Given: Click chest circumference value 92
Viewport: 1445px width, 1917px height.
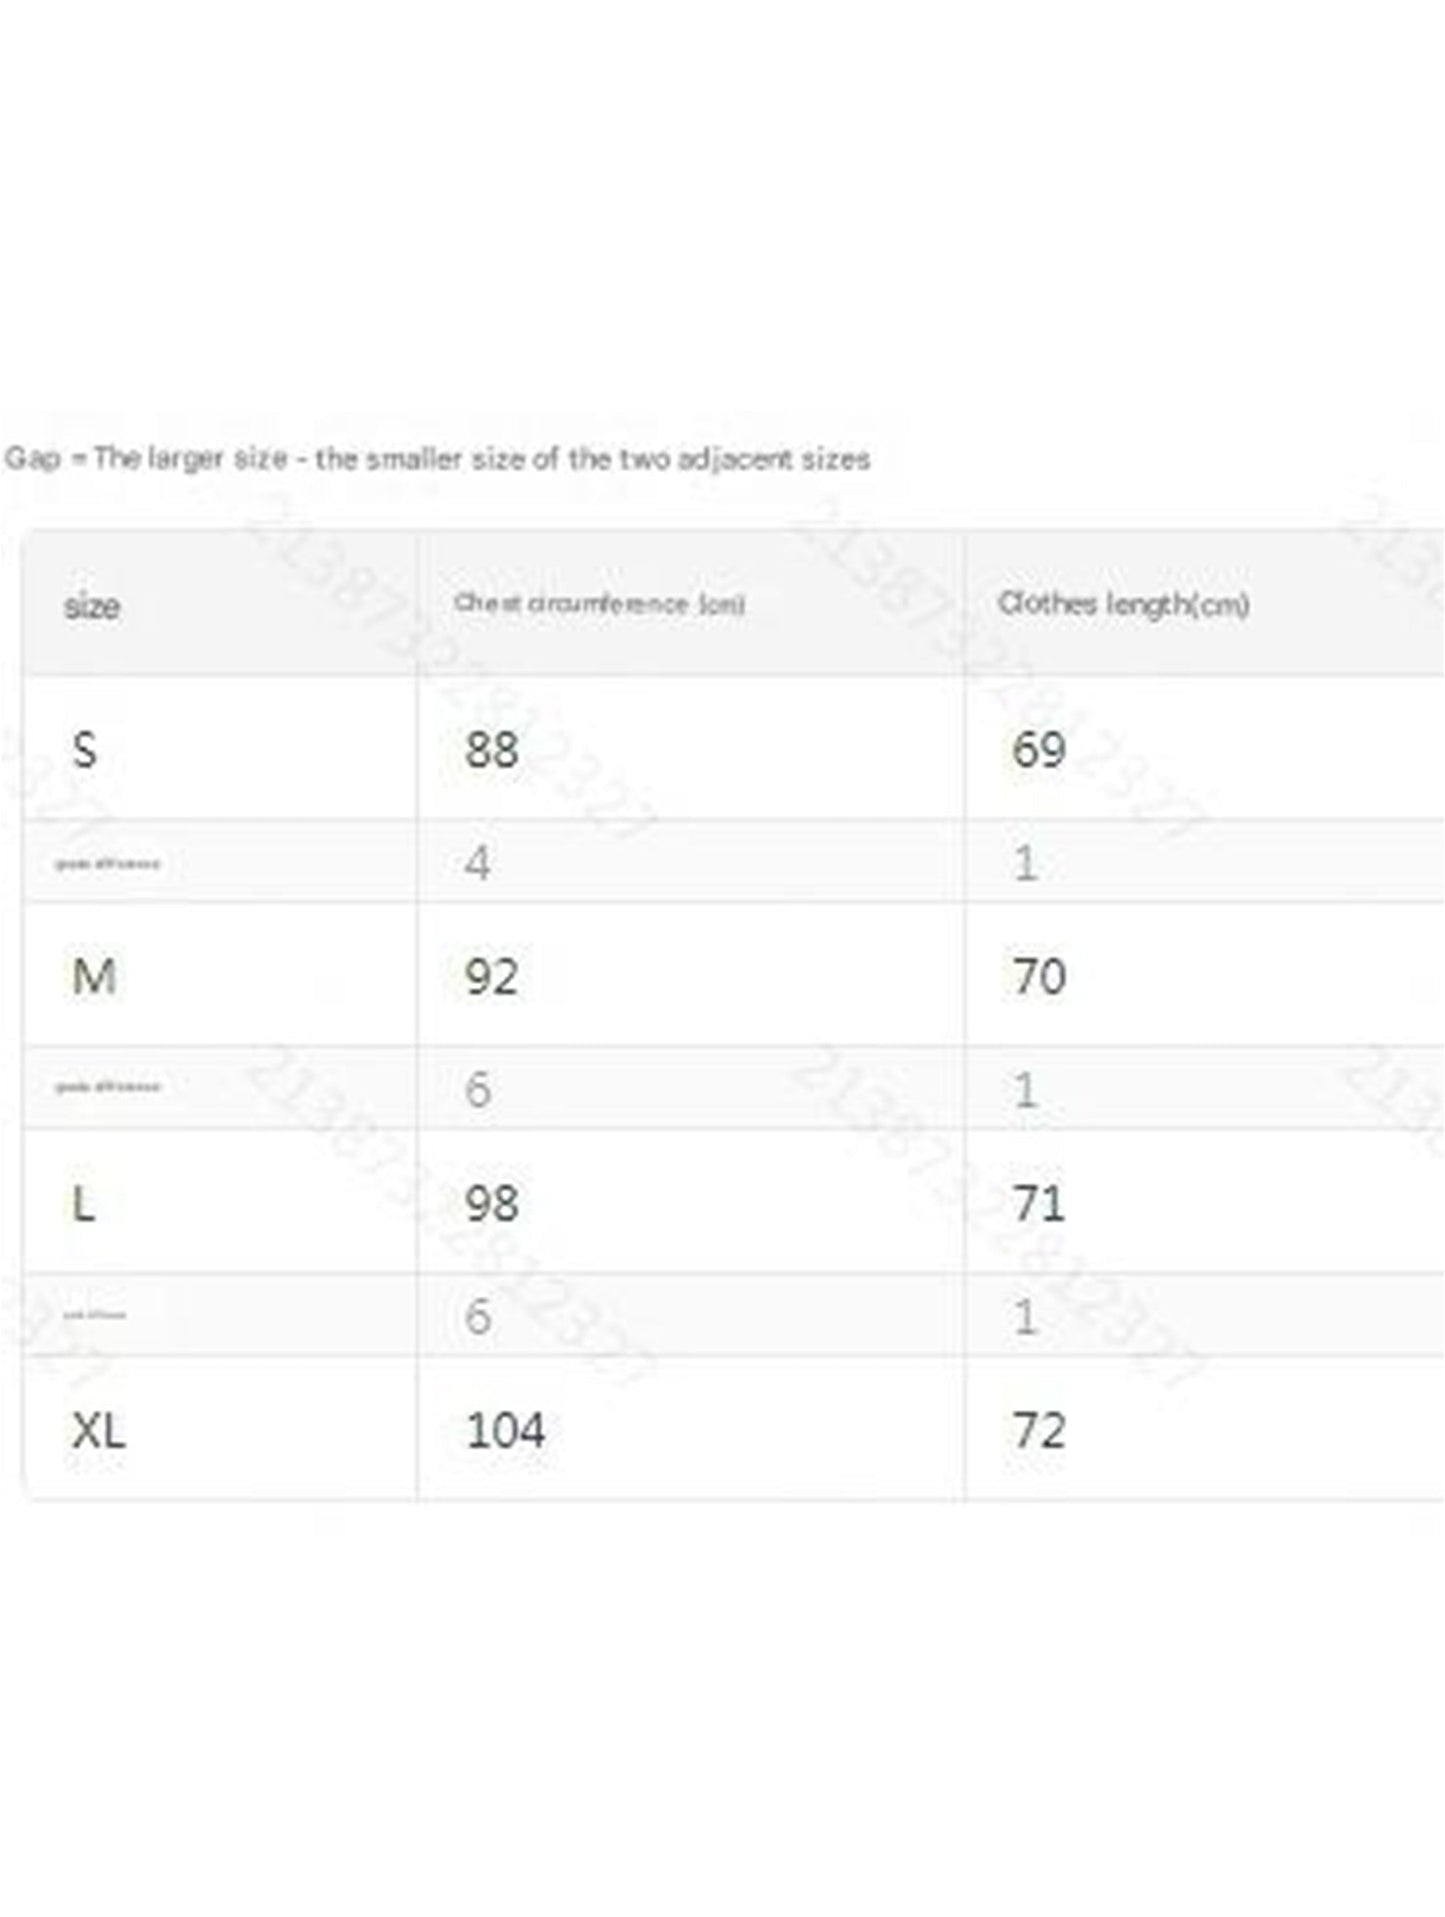Looking at the screenshot, I should pos(491,976).
